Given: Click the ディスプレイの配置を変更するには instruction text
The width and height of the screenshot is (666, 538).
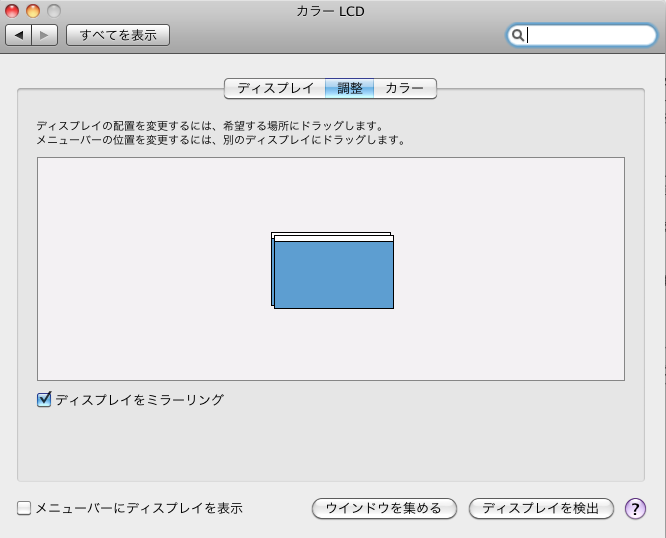Looking at the screenshot, I should [x=210, y=126].
